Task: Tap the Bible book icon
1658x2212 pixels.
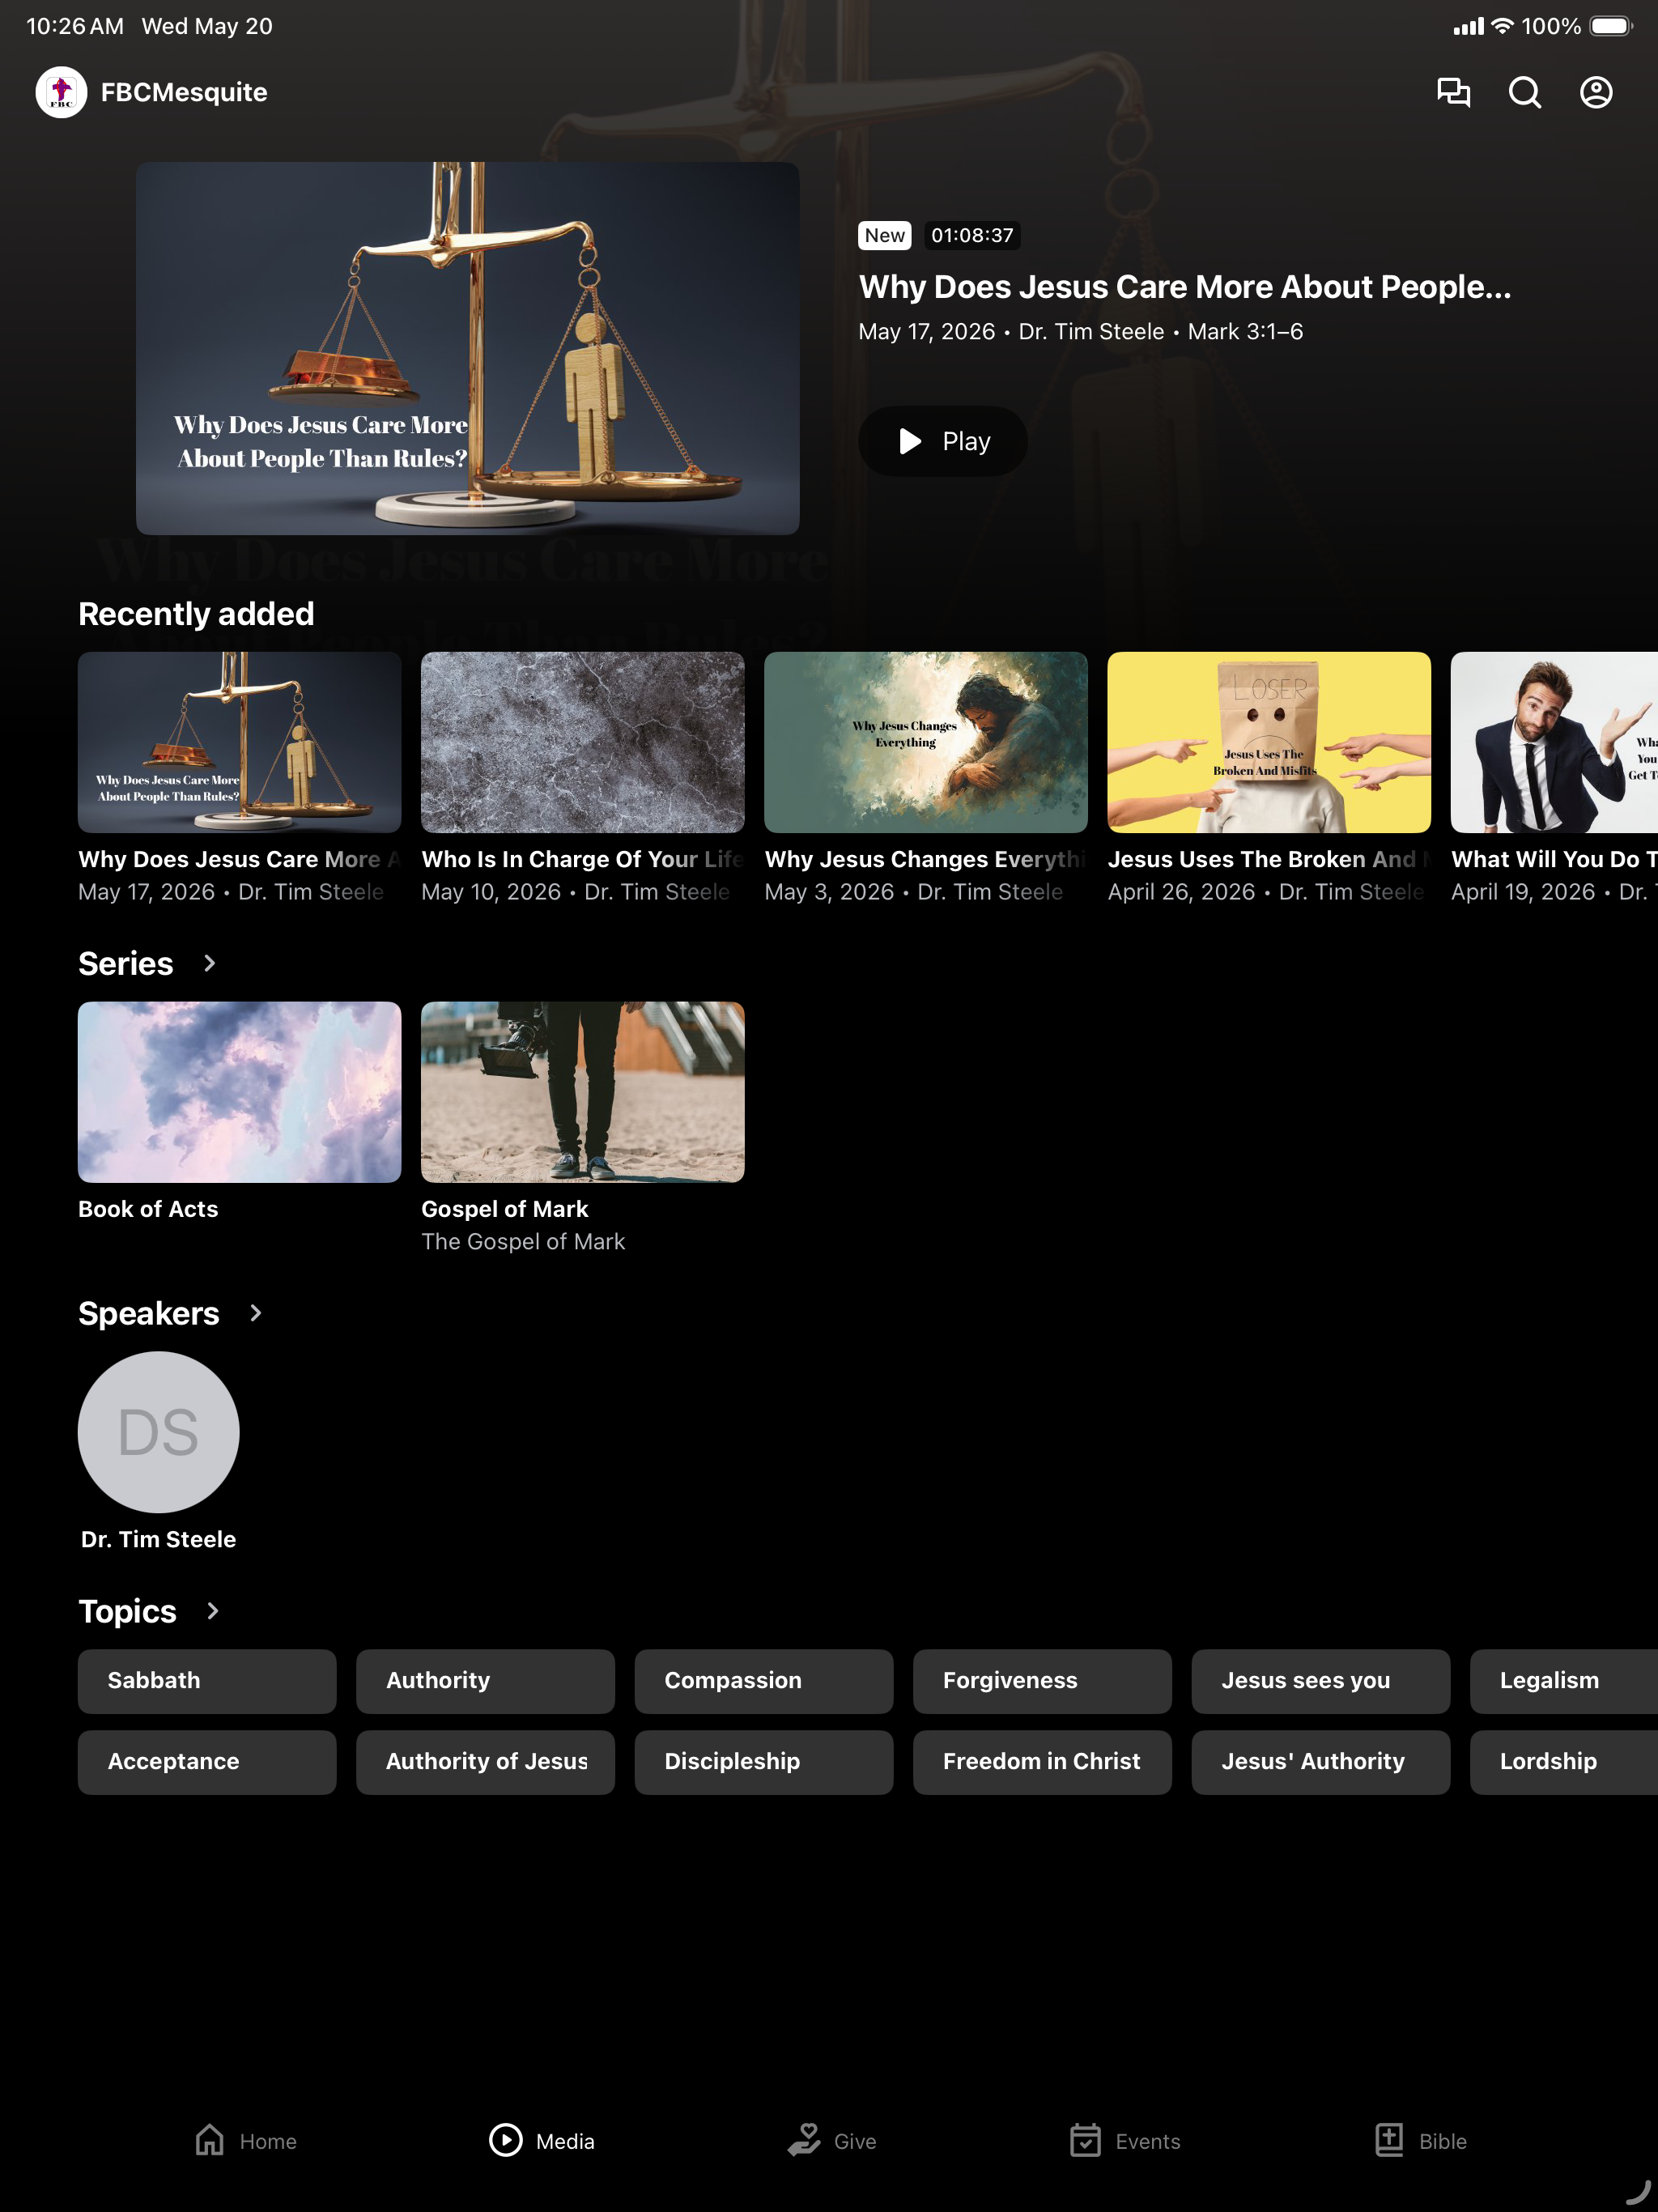Action: pyautogui.click(x=1389, y=2140)
